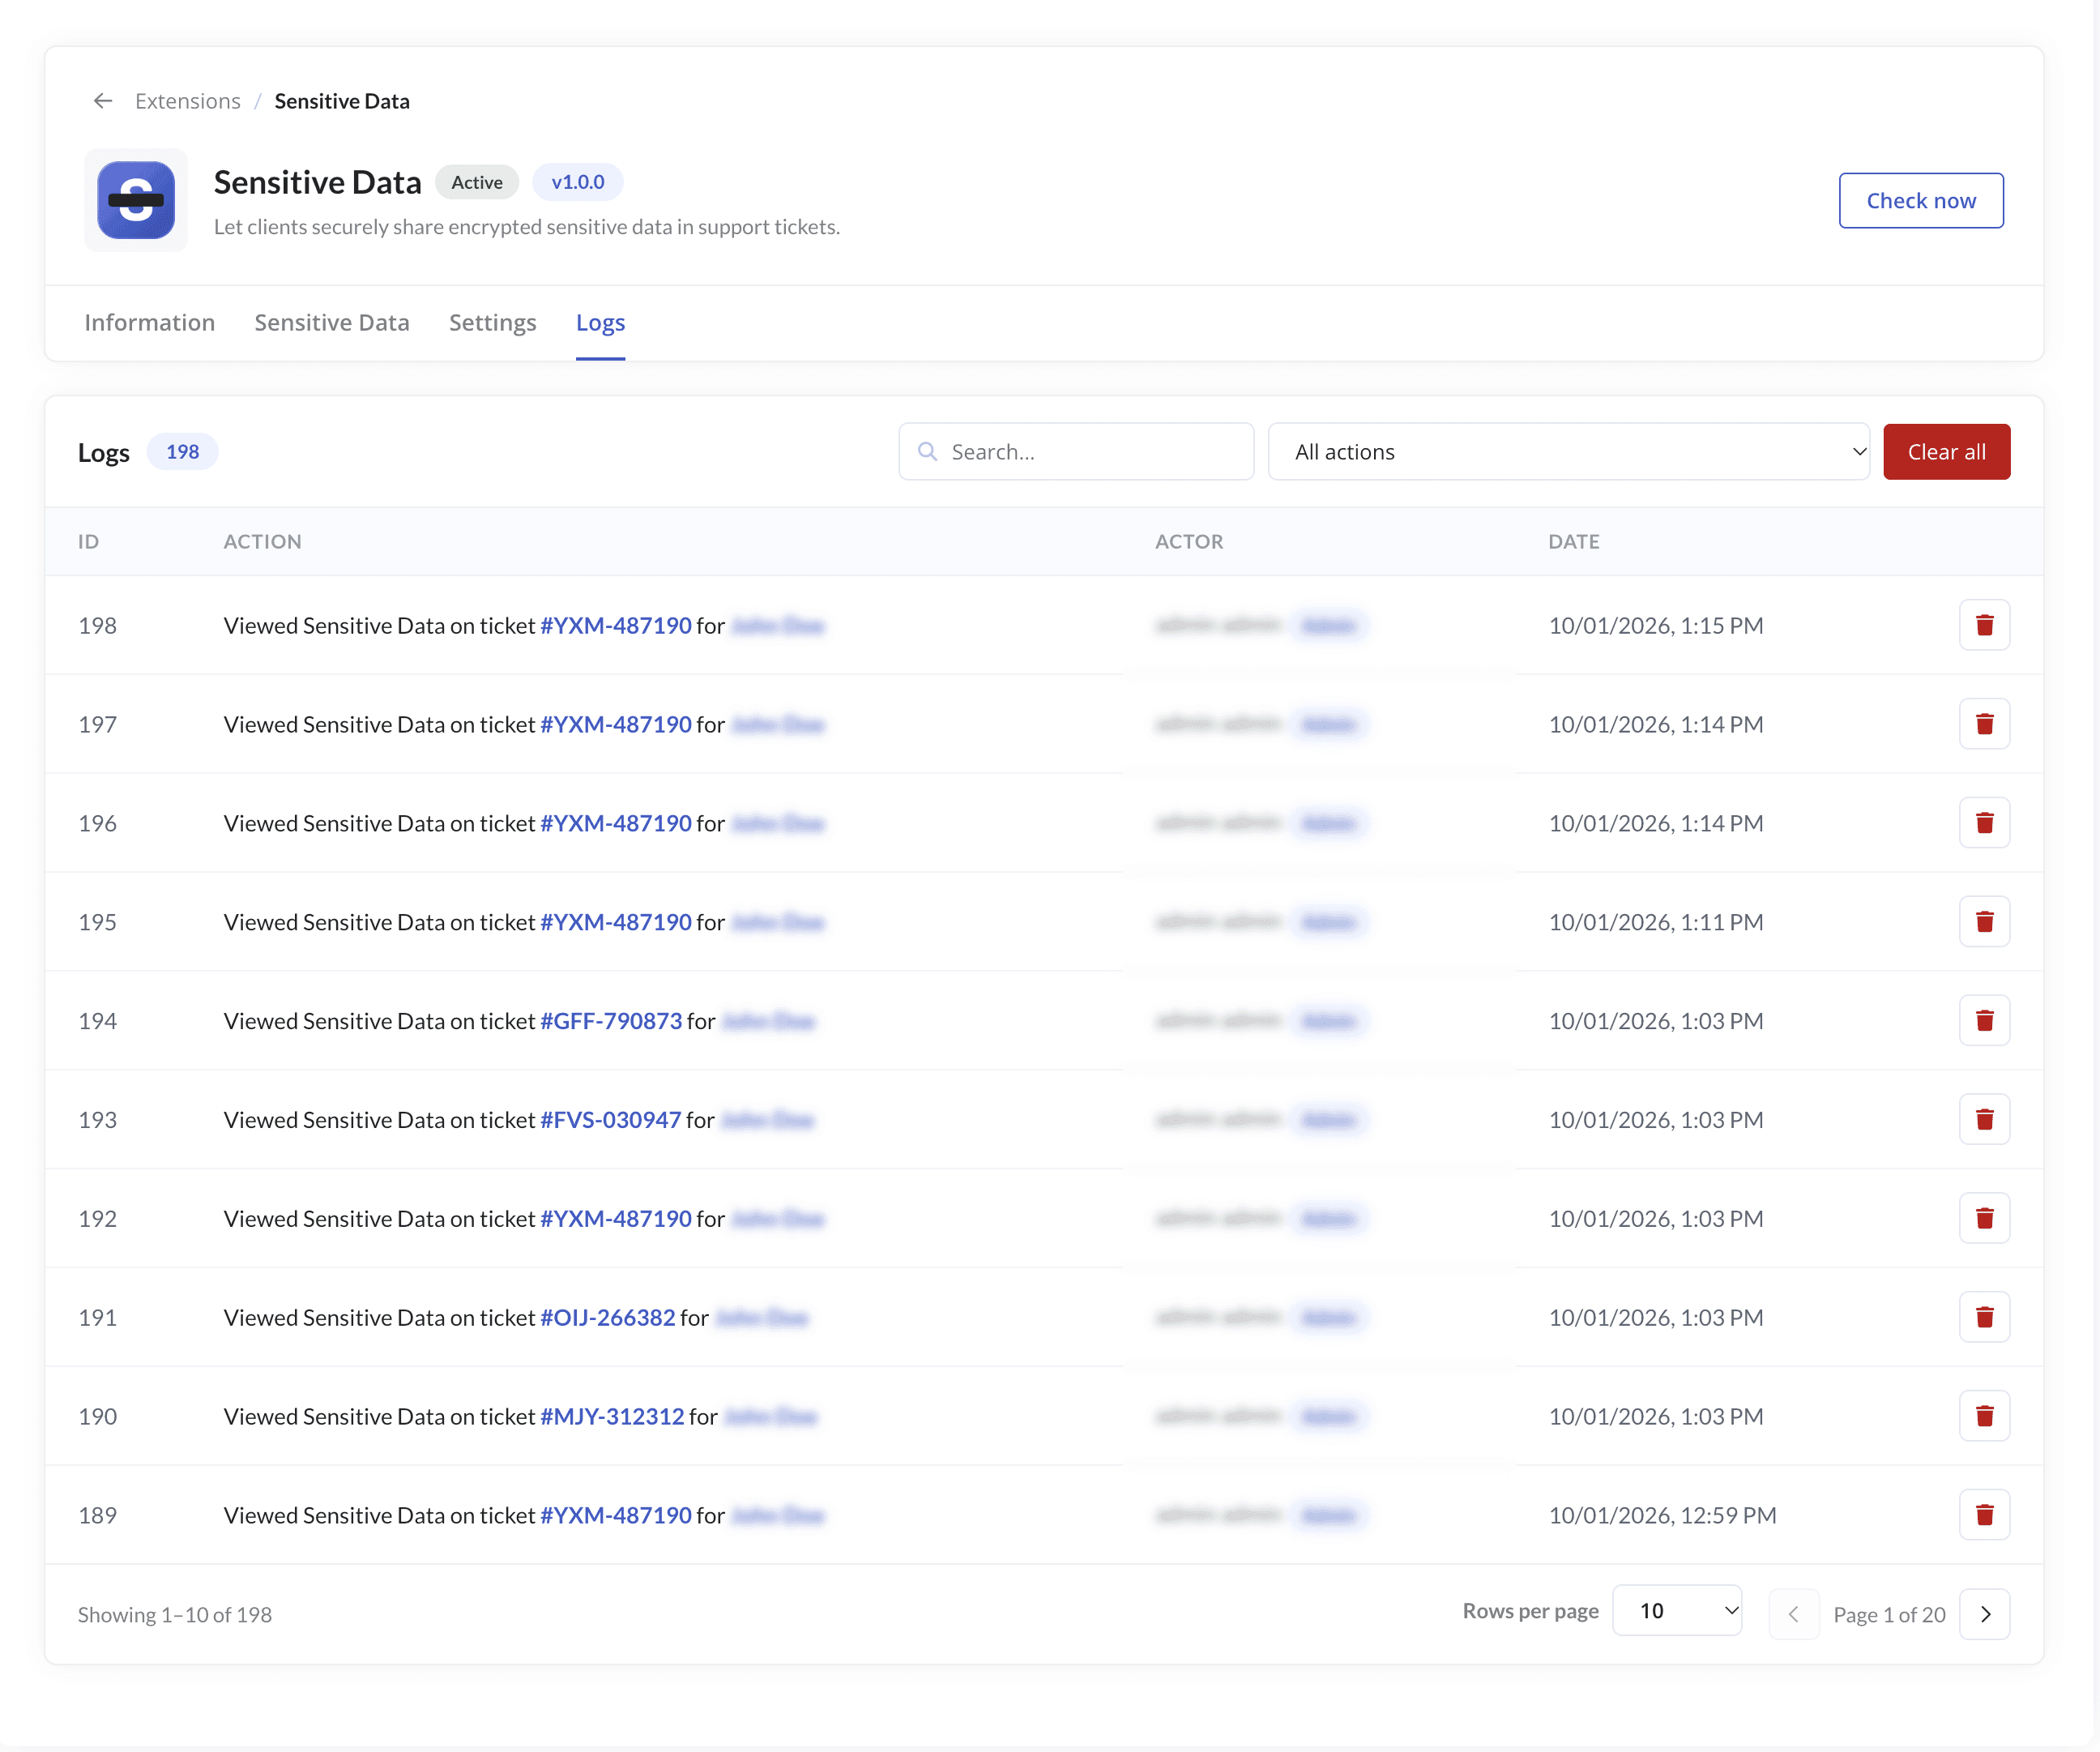Click the Active status badge
The image size is (2100, 1752).
(x=477, y=183)
